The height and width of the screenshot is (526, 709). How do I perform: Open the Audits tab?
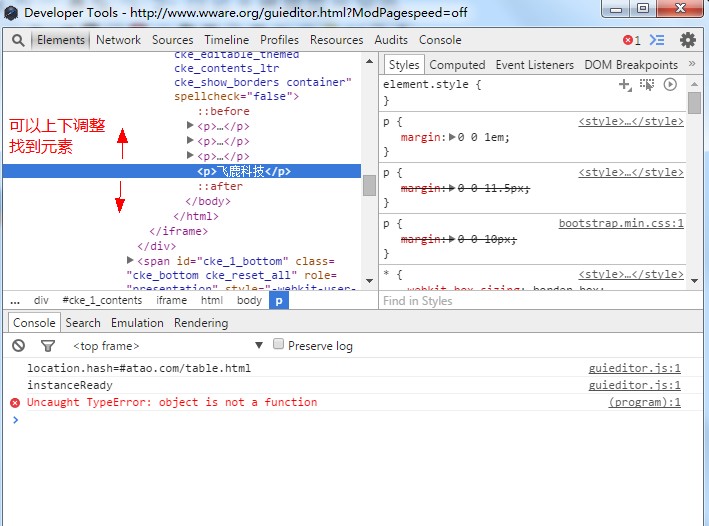pyautogui.click(x=391, y=40)
